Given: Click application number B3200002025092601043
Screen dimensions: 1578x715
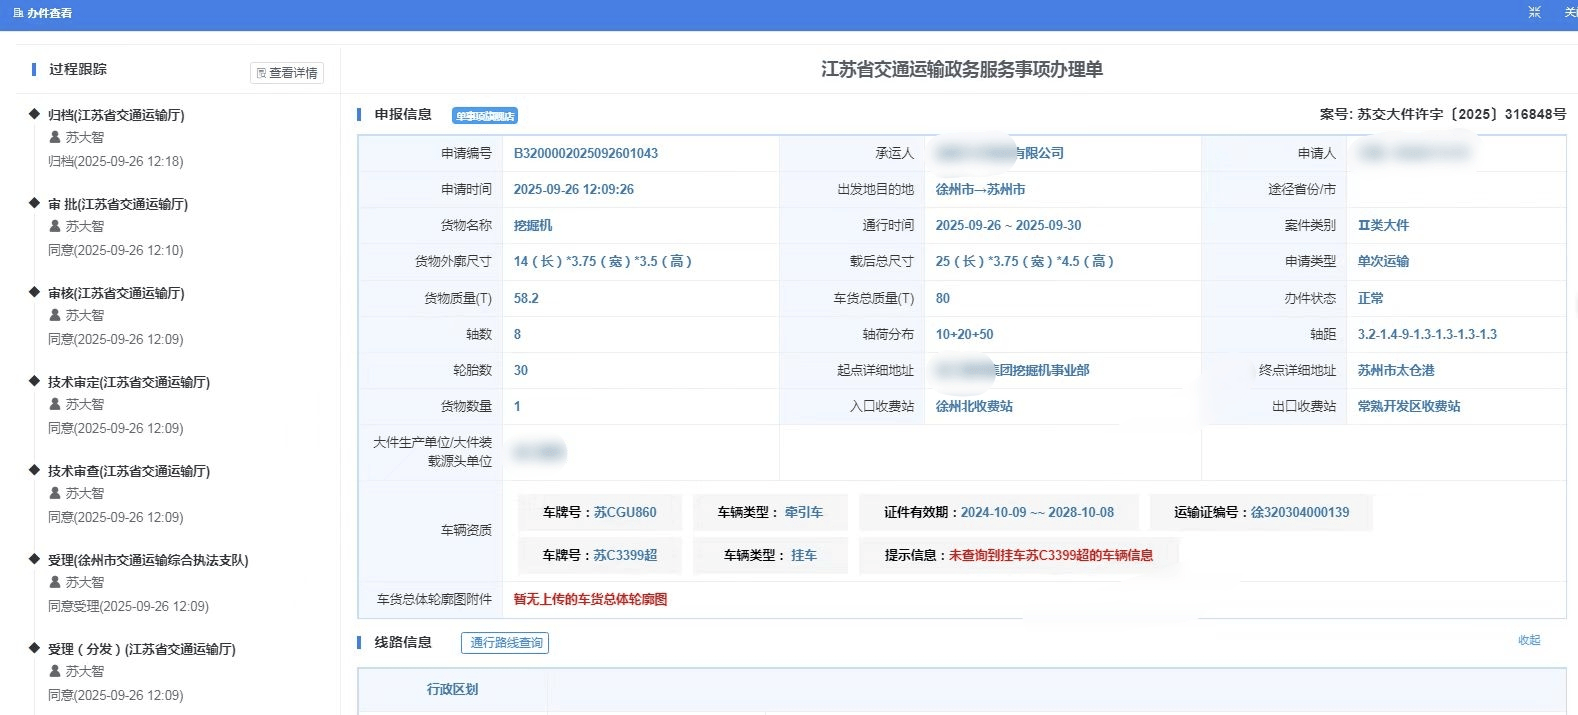Looking at the screenshot, I should coord(585,153).
